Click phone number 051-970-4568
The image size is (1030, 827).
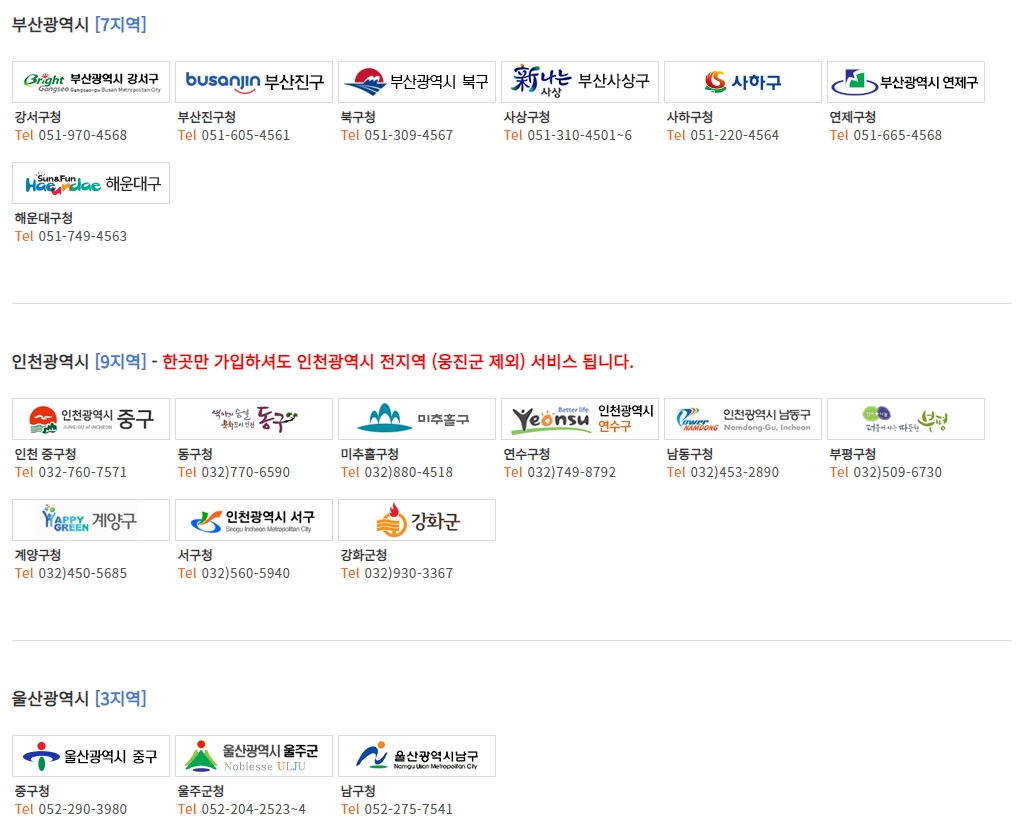click(83, 135)
